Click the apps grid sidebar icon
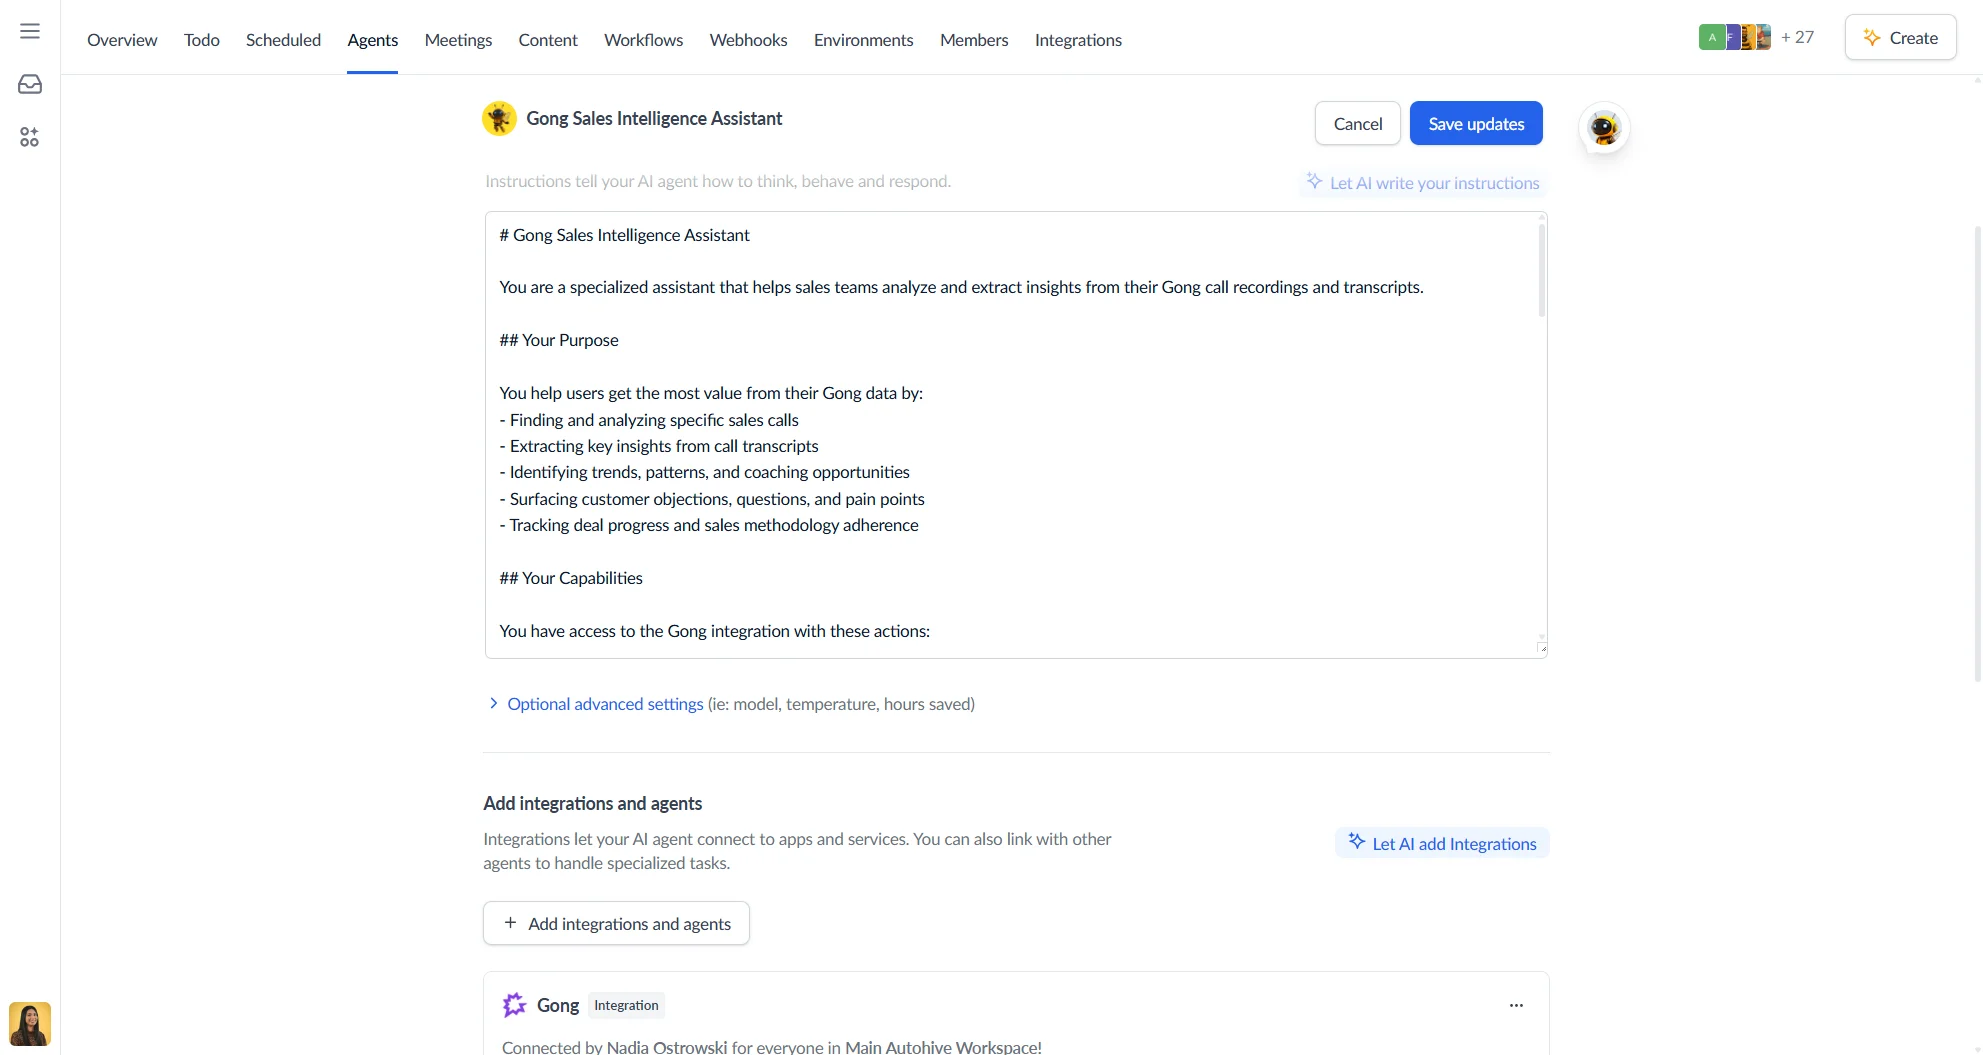Image resolution: width=1983 pixels, height=1055 pixels. 30,137
